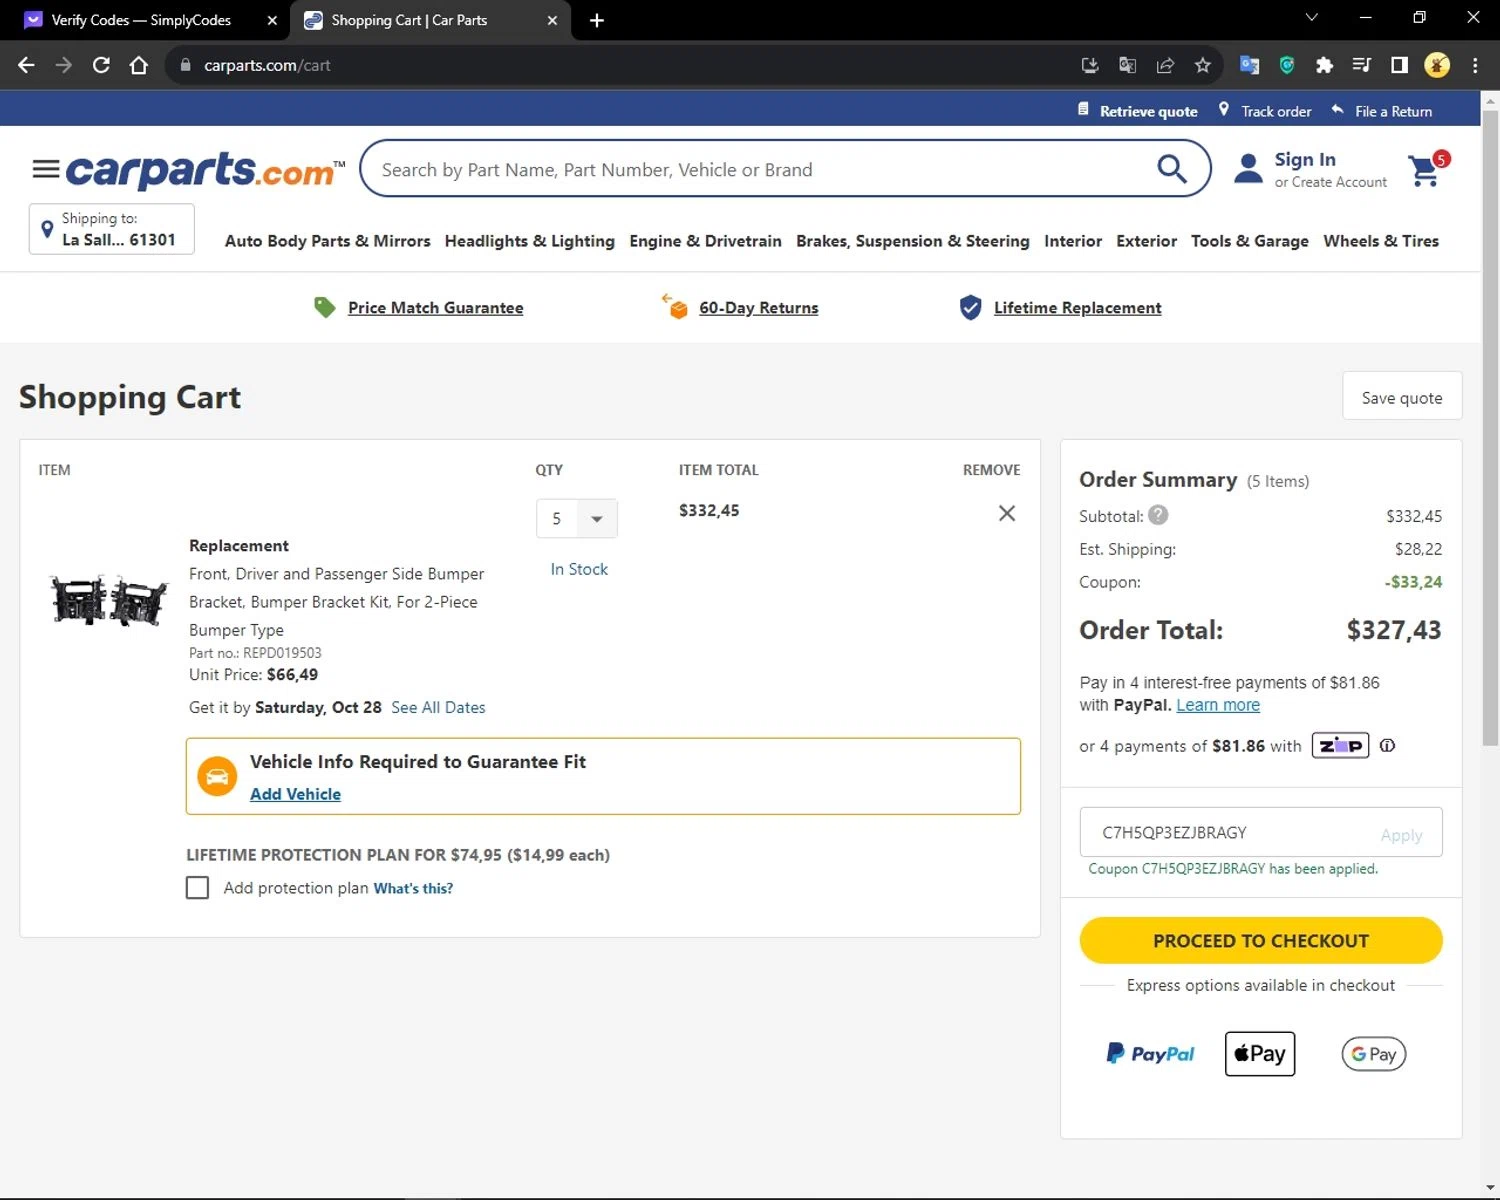Click the bumper bracket product thumbnail
The height and width of the screenshot is (1200, 1500).
click(x=109, y=601)
